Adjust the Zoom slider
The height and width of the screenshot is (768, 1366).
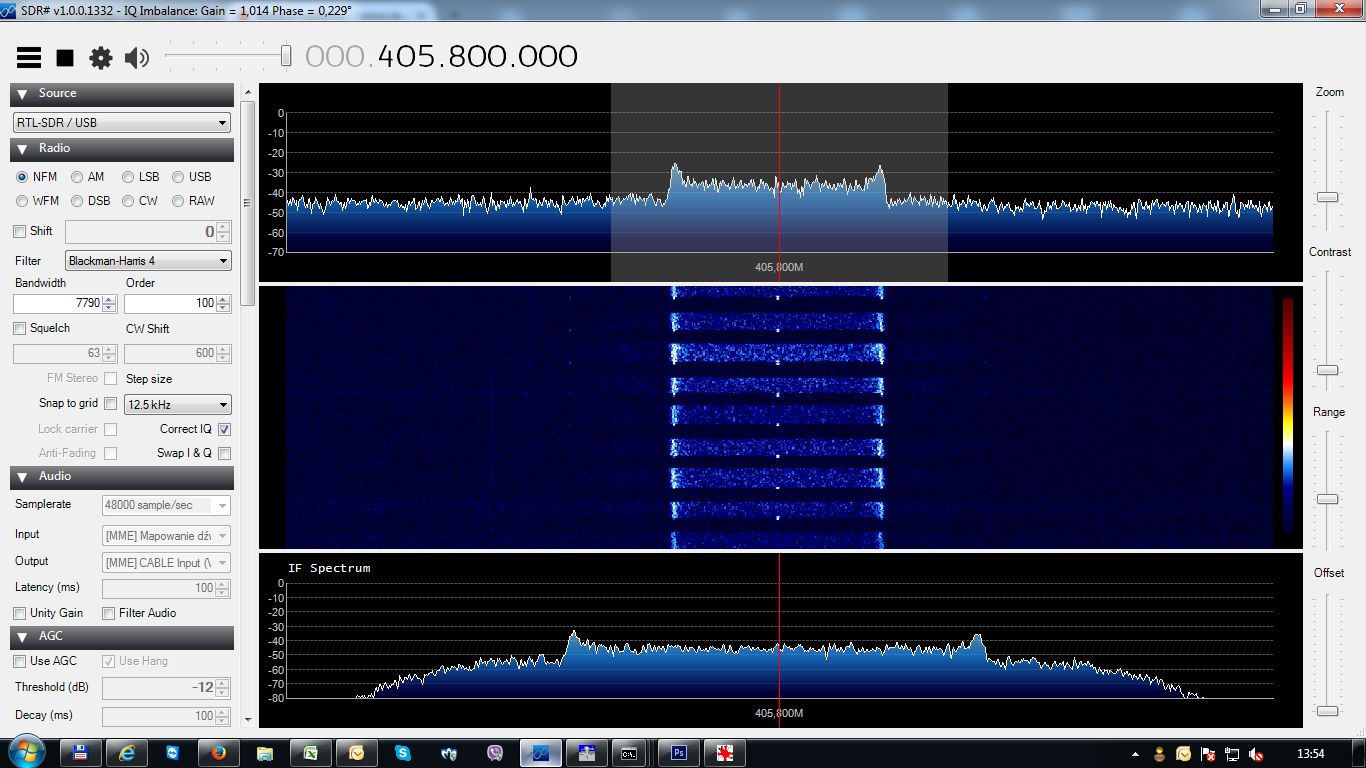pos(1327,197)
